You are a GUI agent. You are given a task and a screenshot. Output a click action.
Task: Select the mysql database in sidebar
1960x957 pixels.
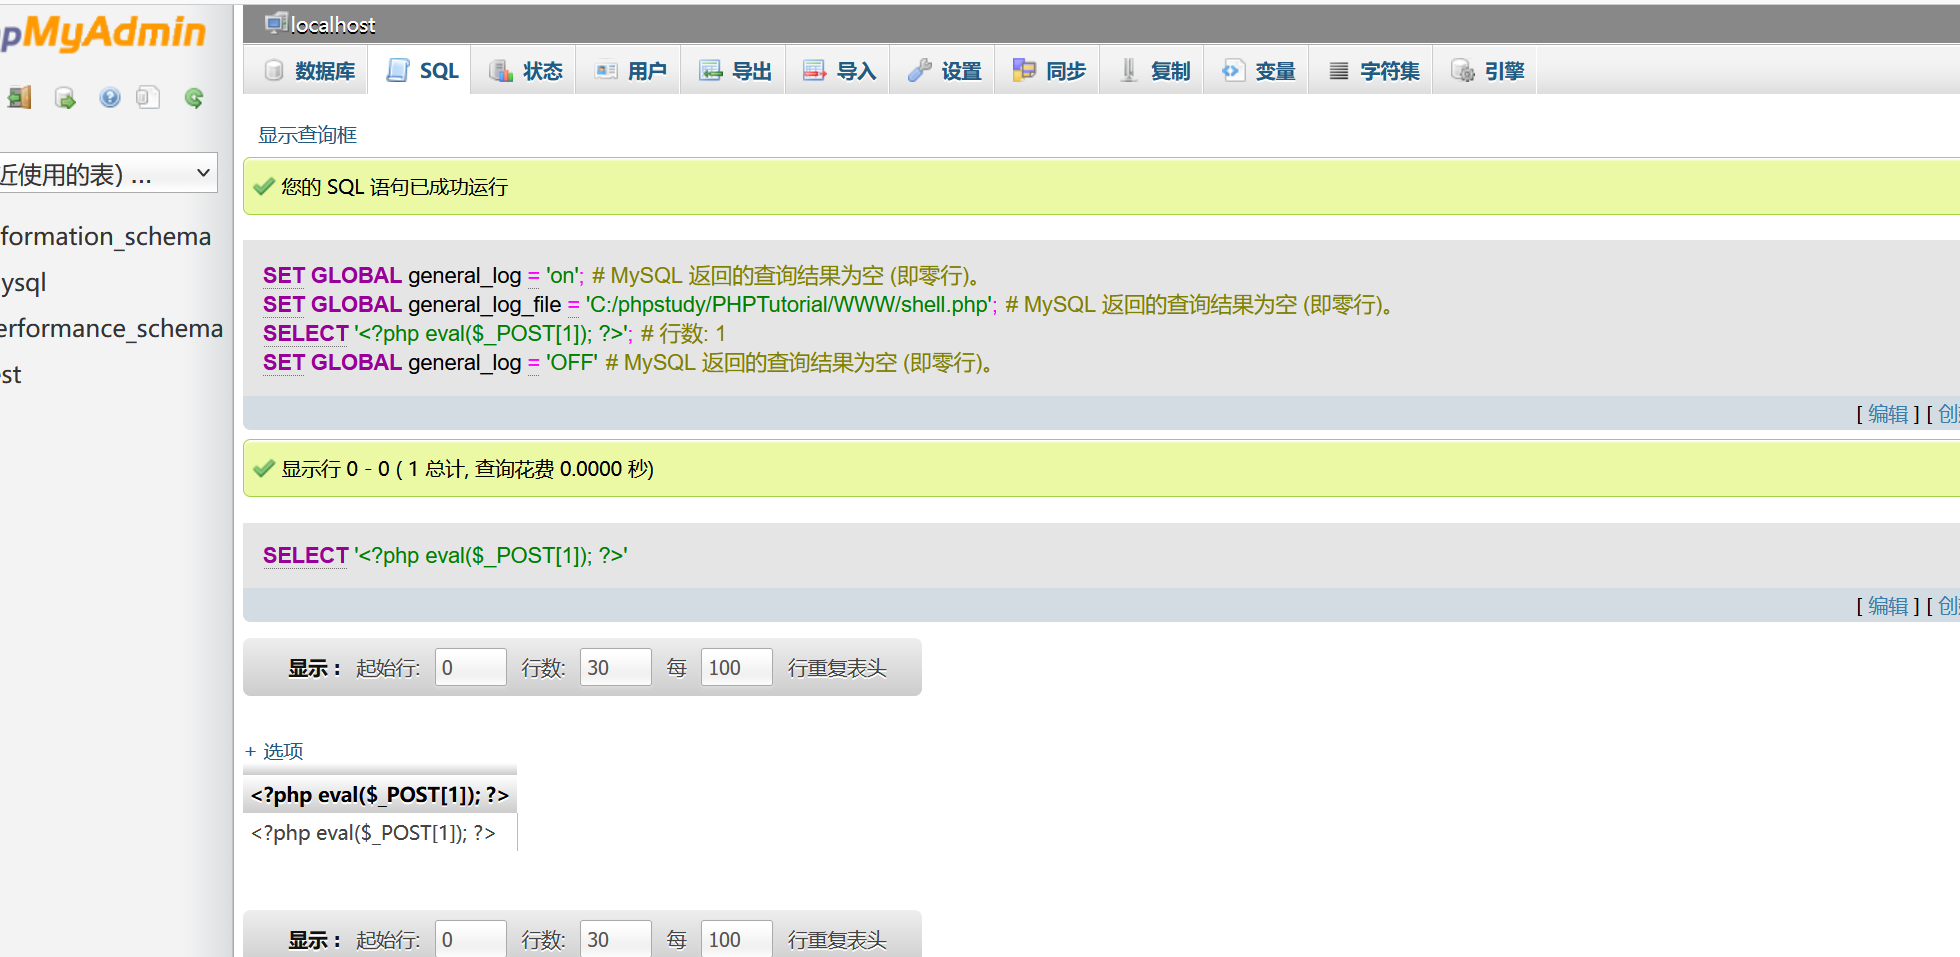tap(22, 282)
